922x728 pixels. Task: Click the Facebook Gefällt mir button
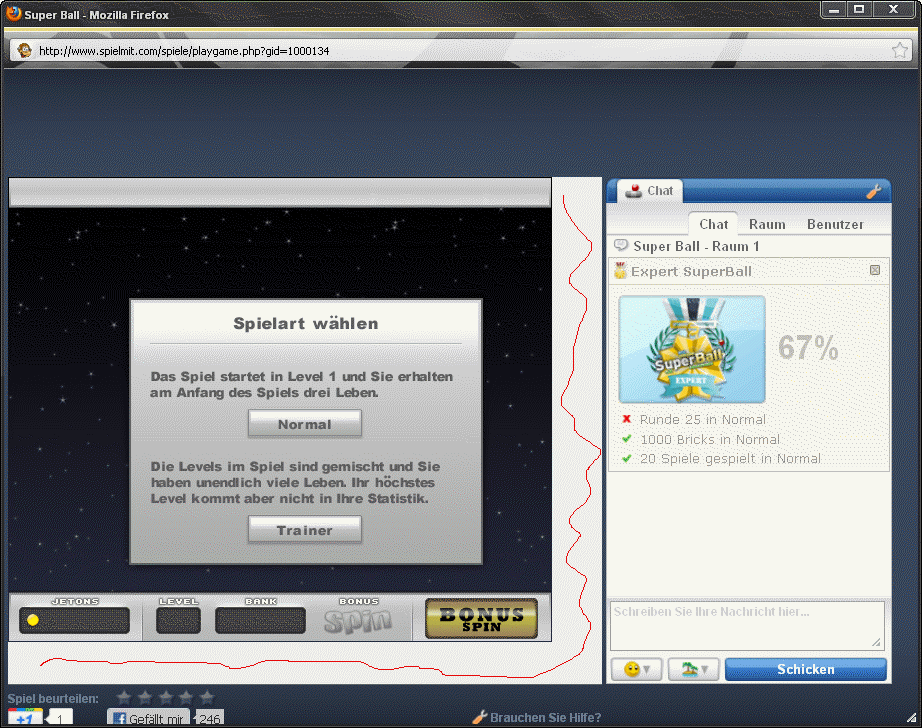(x=148, y=718)
